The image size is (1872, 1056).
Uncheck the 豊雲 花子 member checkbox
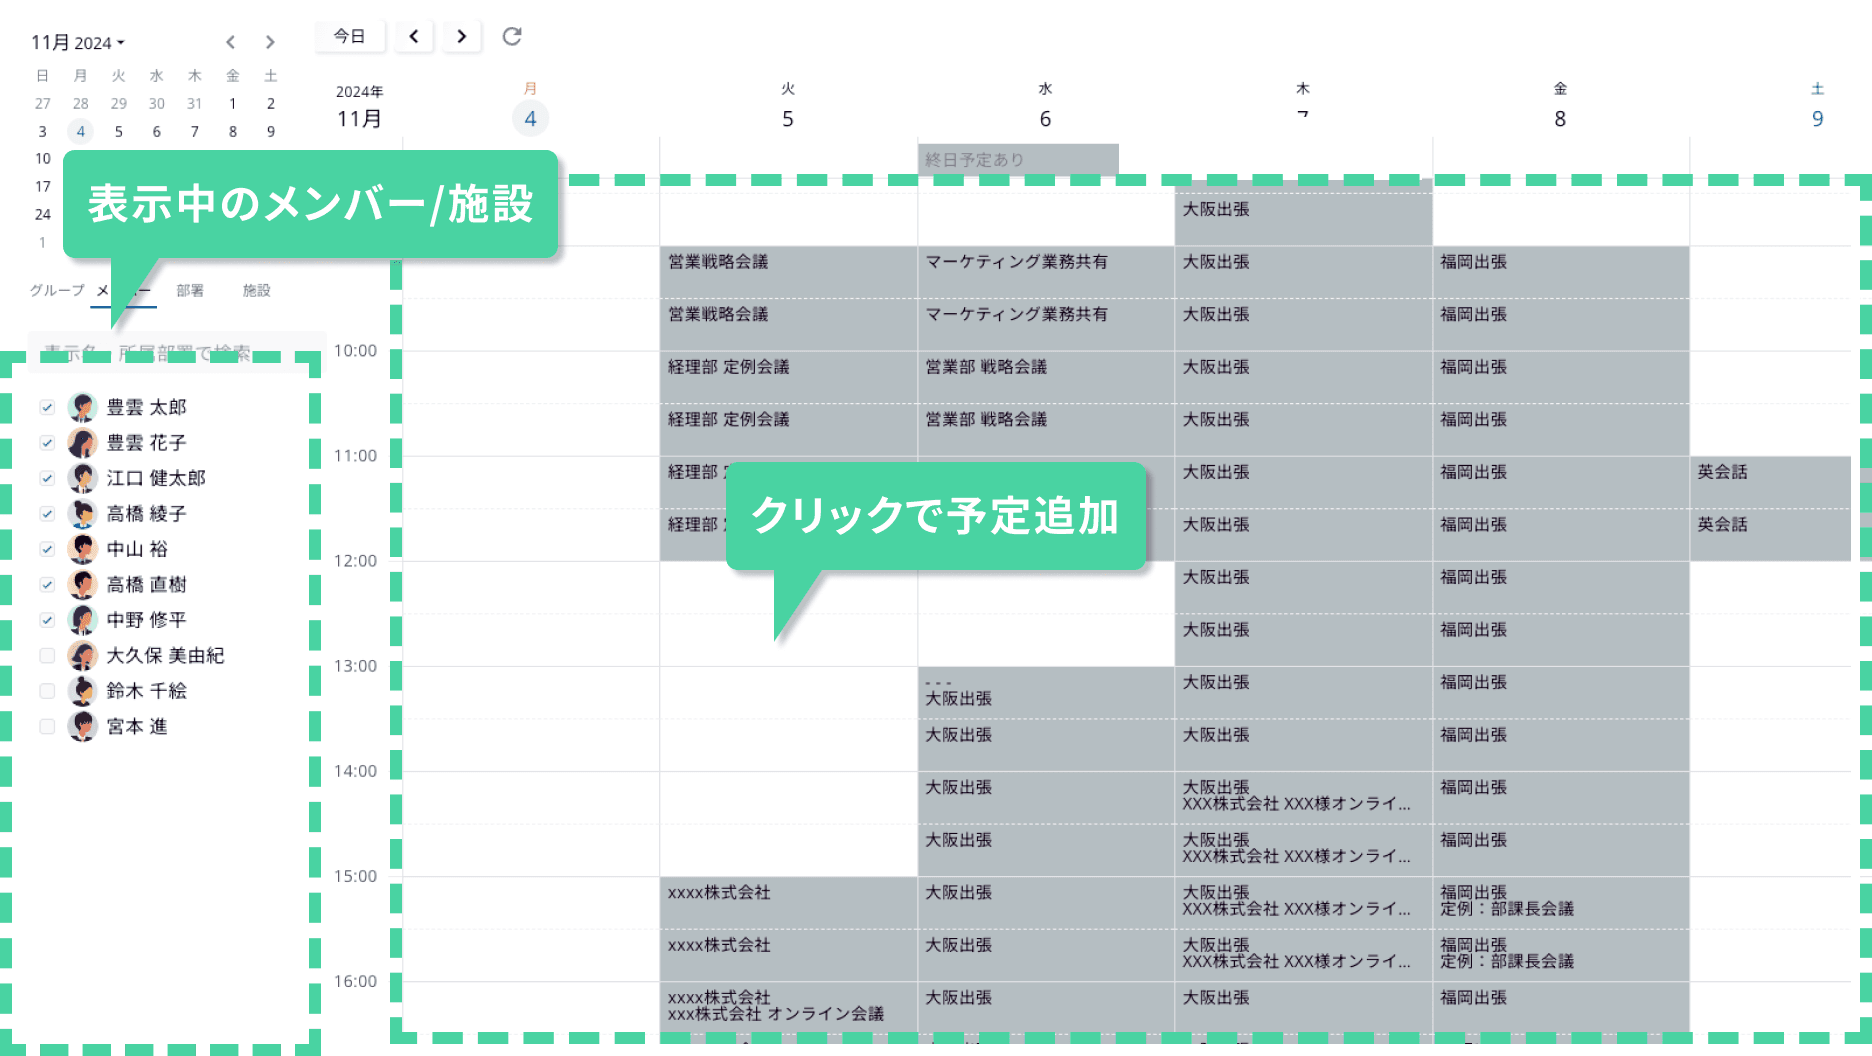(x=47, y=443)
